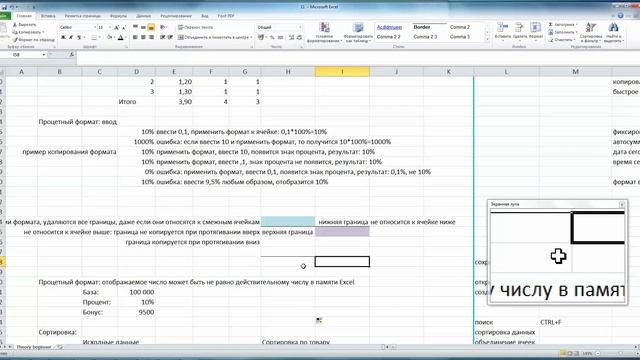This screenshot has height=360, width=640.
Task: Toggle top vertical alignment
Action: [135, 27]
